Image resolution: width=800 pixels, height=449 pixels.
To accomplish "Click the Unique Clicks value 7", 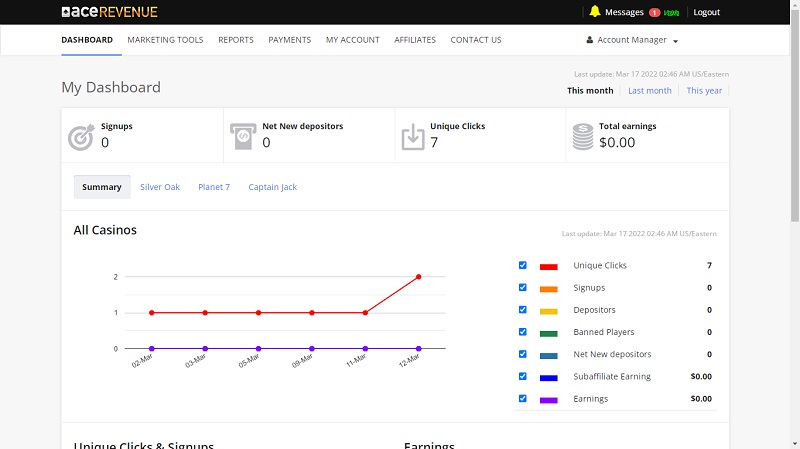I will coord(434,142).
